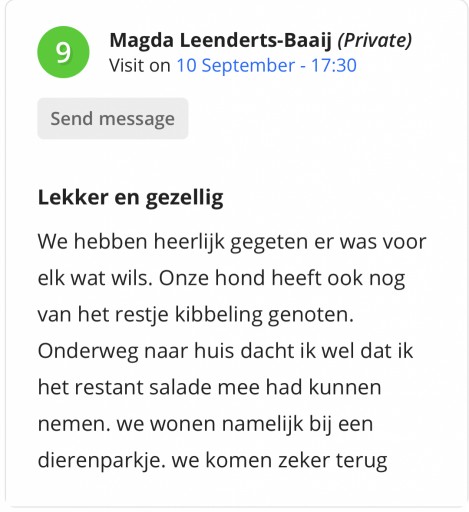Click the 17:30 visit time
The width and height of the screenshot is (469, 512).
(x=334, y=65)
